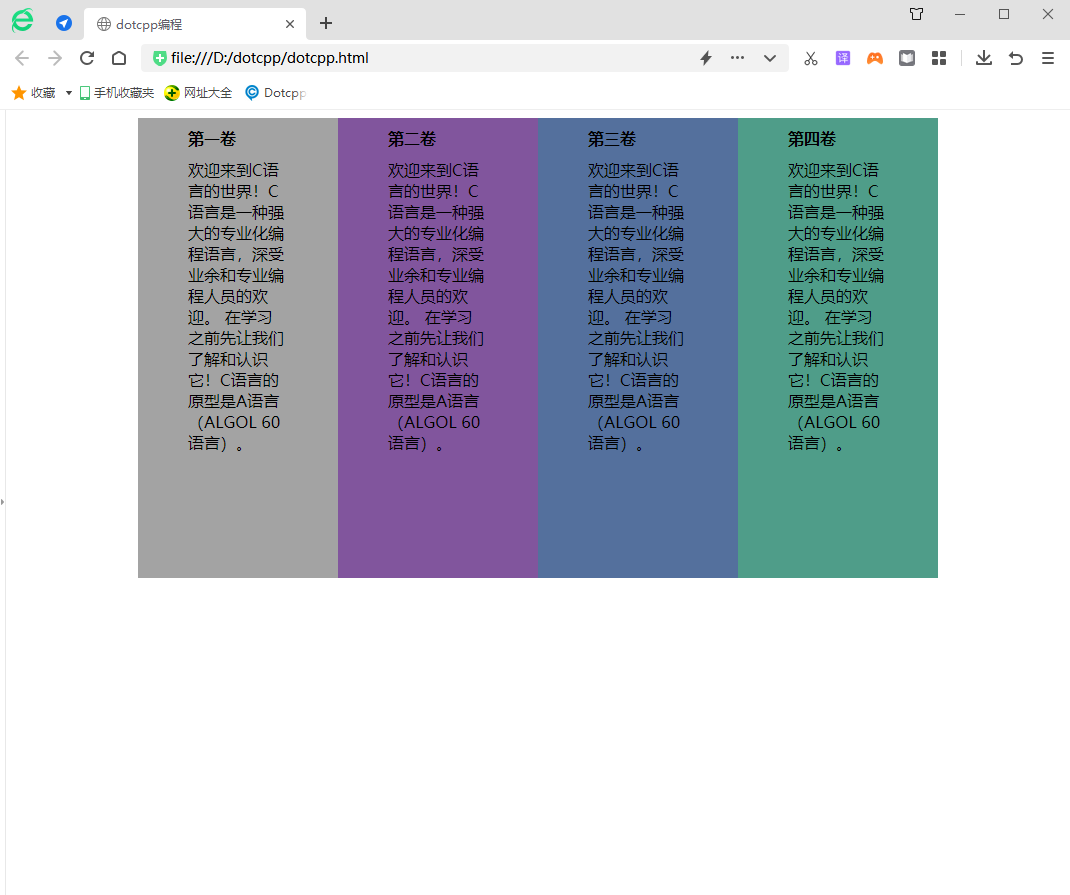Click the scissors screenshot tool icon
The image size is (1070, 895).
[x=810, y=58]
